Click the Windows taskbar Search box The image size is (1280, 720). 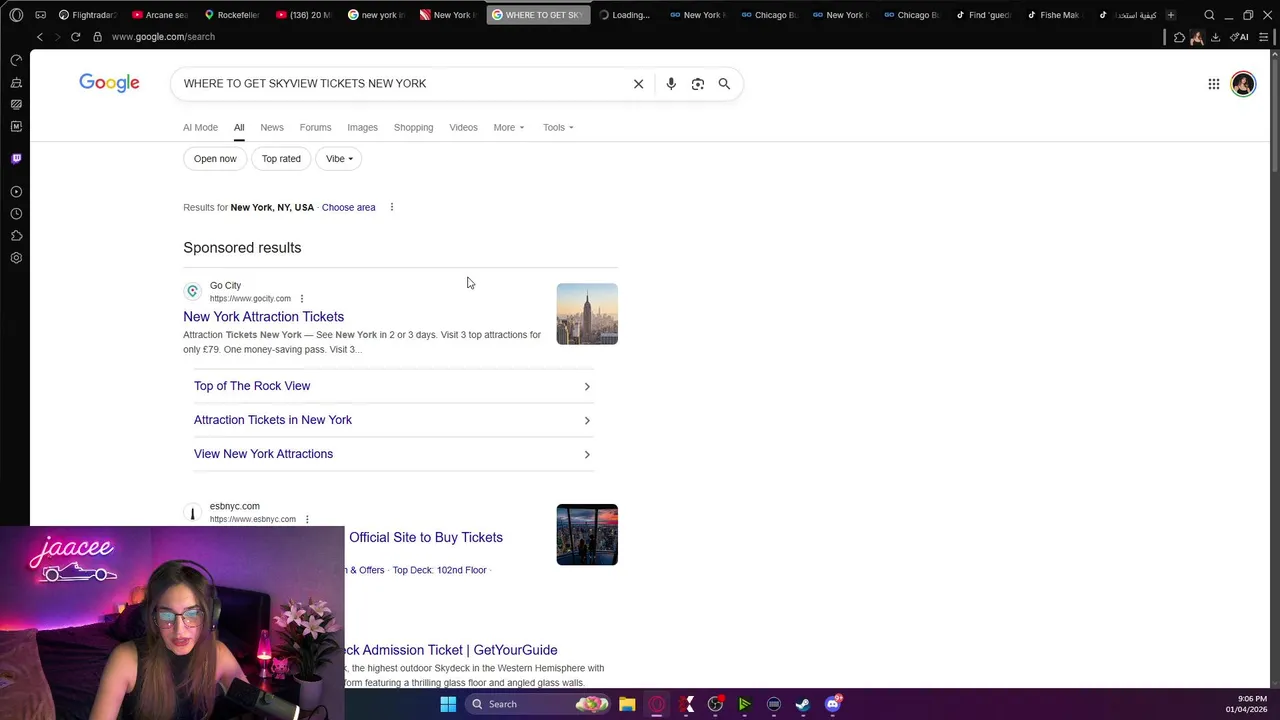(x=540, y=704)
